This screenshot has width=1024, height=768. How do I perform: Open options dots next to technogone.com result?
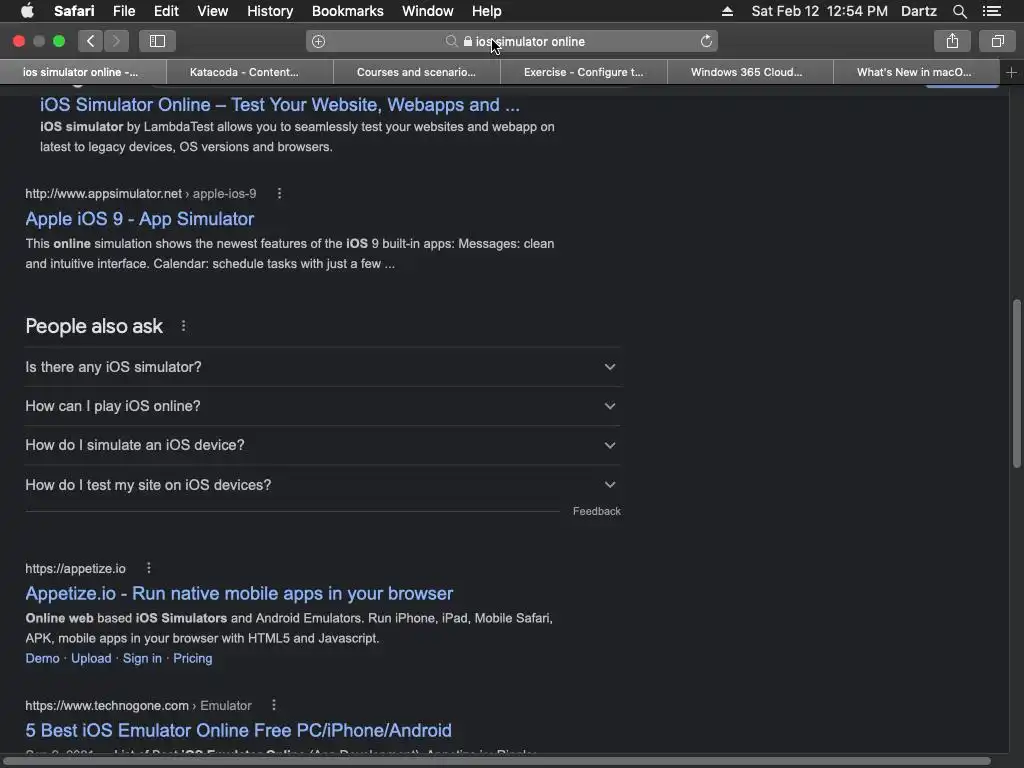(x=274, y=705)
